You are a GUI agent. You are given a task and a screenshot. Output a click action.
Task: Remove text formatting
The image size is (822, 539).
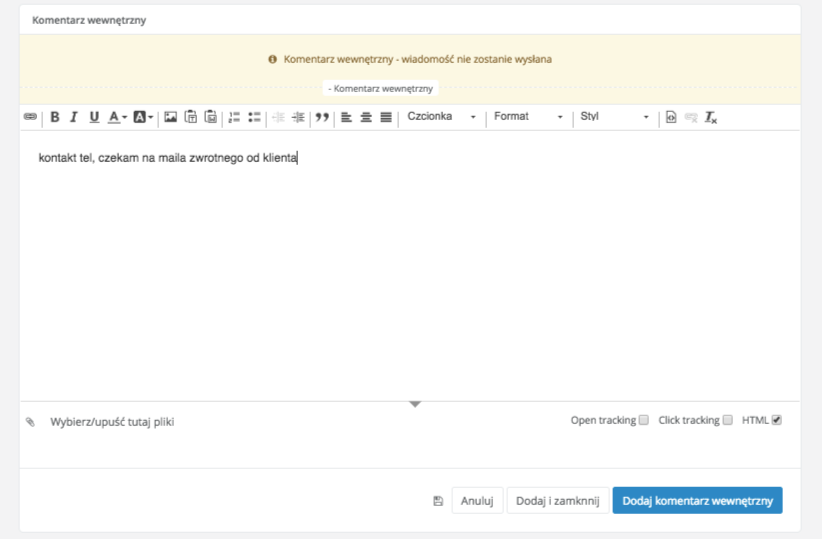[x=711, y=117]
